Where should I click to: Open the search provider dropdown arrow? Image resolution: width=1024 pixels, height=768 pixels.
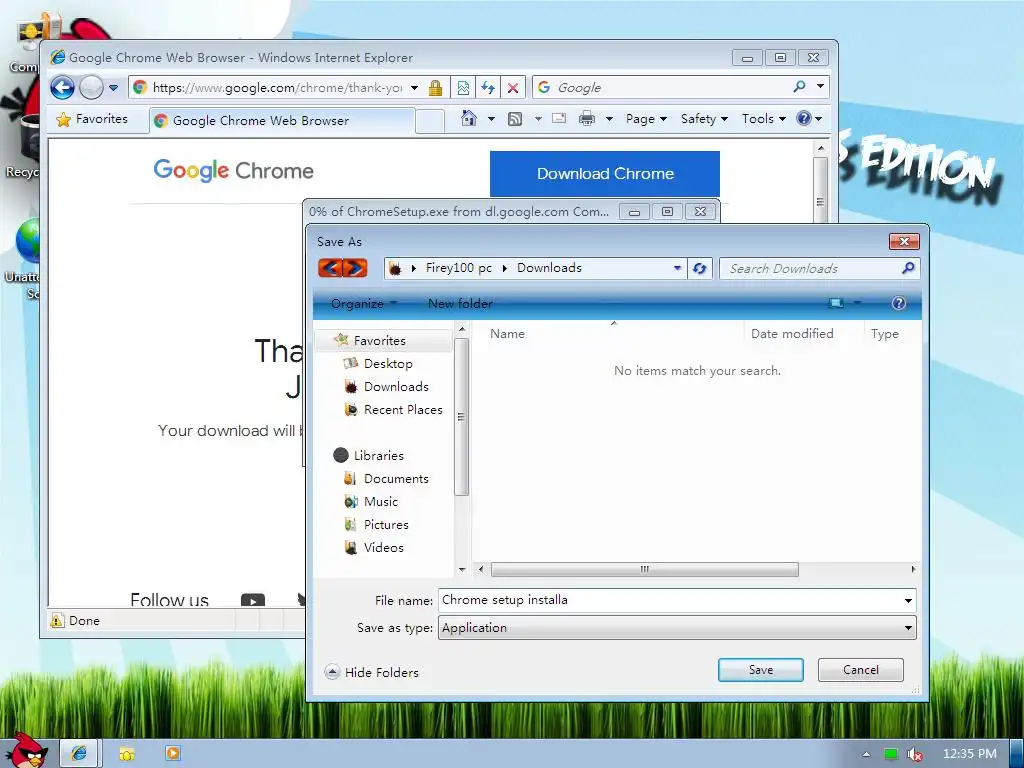[x=820, y=86]
